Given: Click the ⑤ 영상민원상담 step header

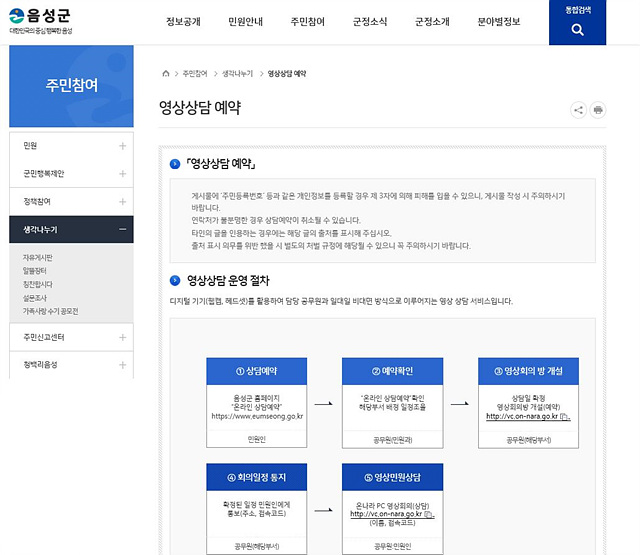Looking at the screenshot, I should pos(392,477).
